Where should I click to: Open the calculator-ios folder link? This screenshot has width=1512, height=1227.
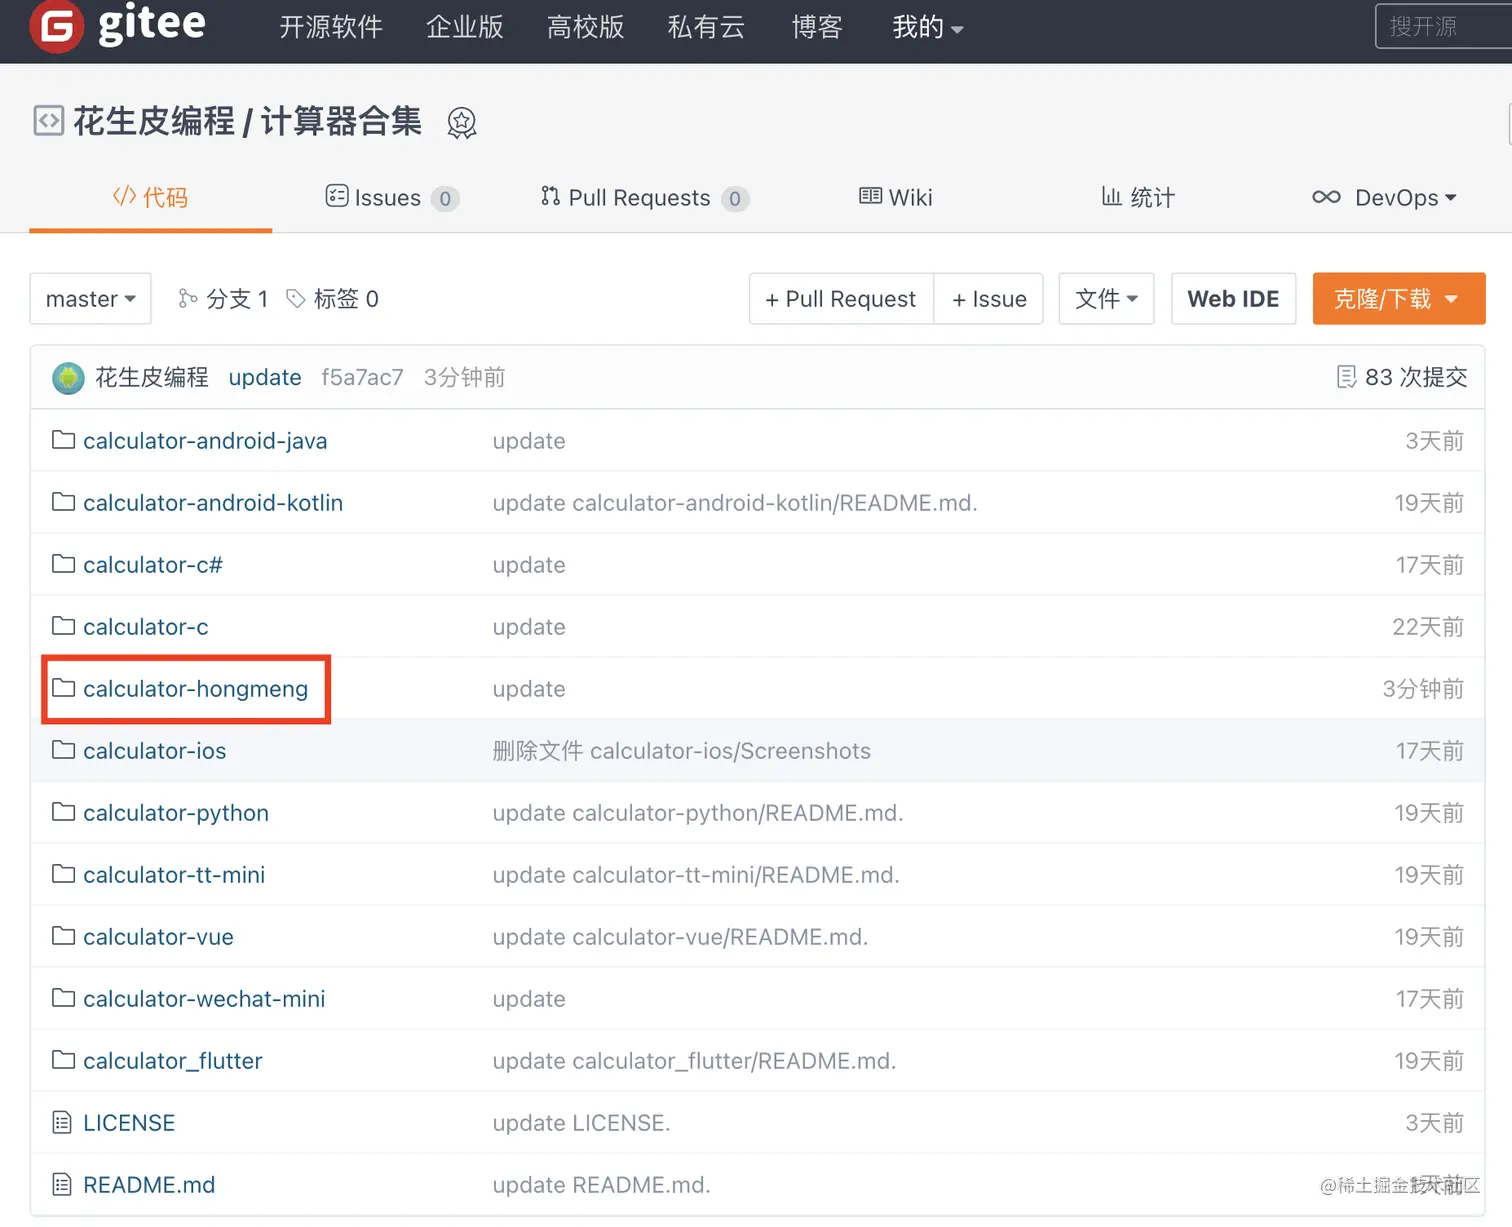point(155,751)
